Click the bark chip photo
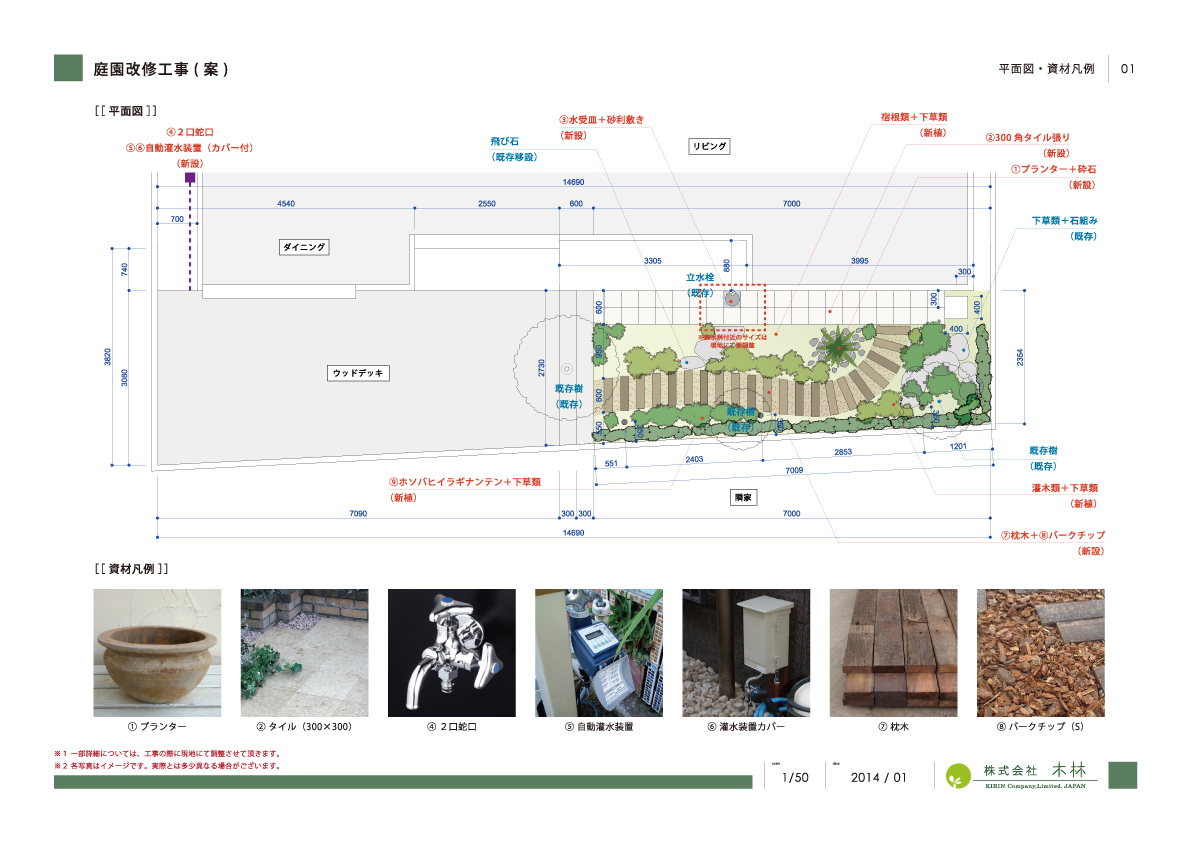 [x=1041, y=653]
